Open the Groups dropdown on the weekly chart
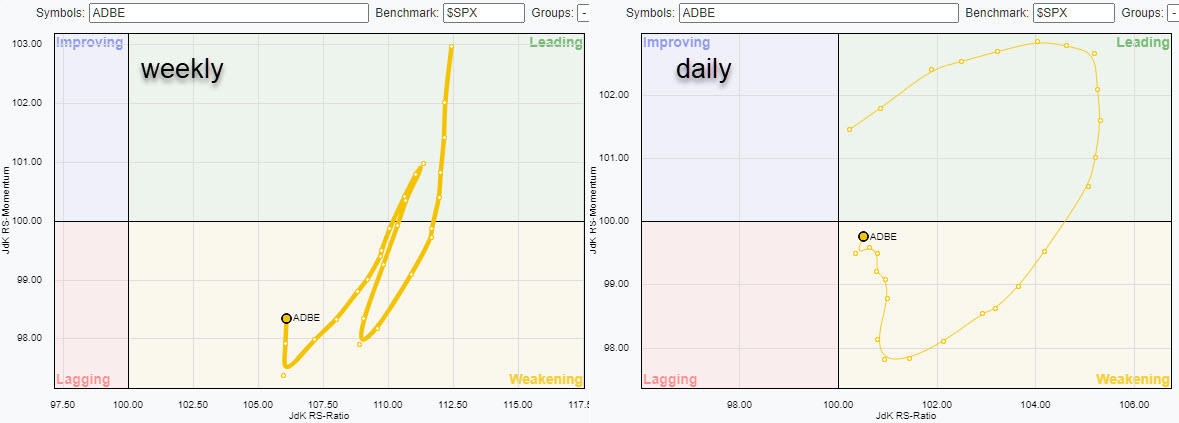The width and height of the screenshot is (1179, 423). [x=583, y=13]
